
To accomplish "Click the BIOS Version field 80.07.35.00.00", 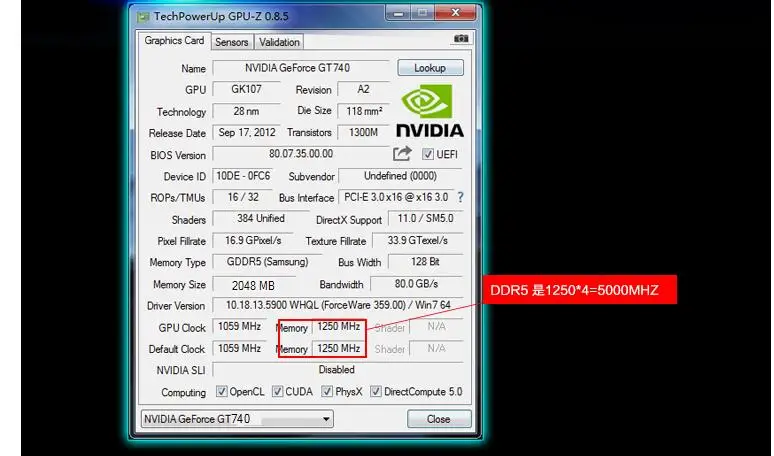I will click(301, 154).
